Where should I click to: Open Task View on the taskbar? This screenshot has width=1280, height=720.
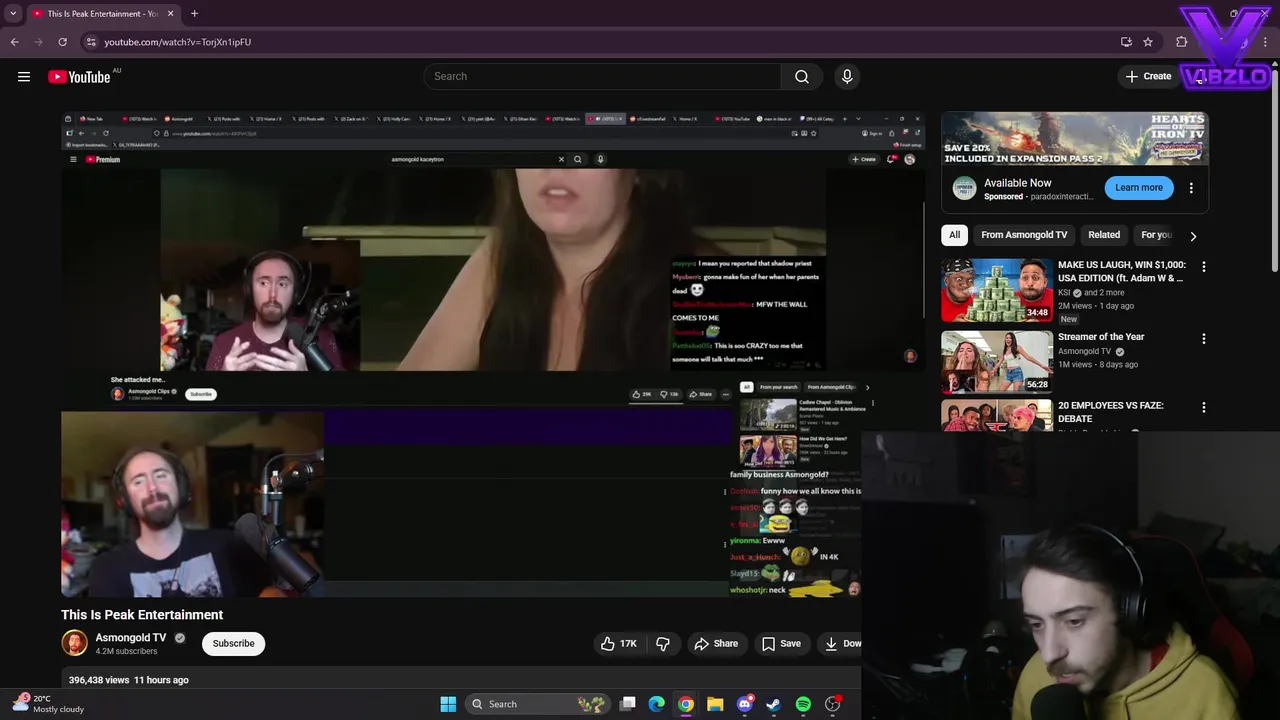pyautogui.click(x=628, y=704)
